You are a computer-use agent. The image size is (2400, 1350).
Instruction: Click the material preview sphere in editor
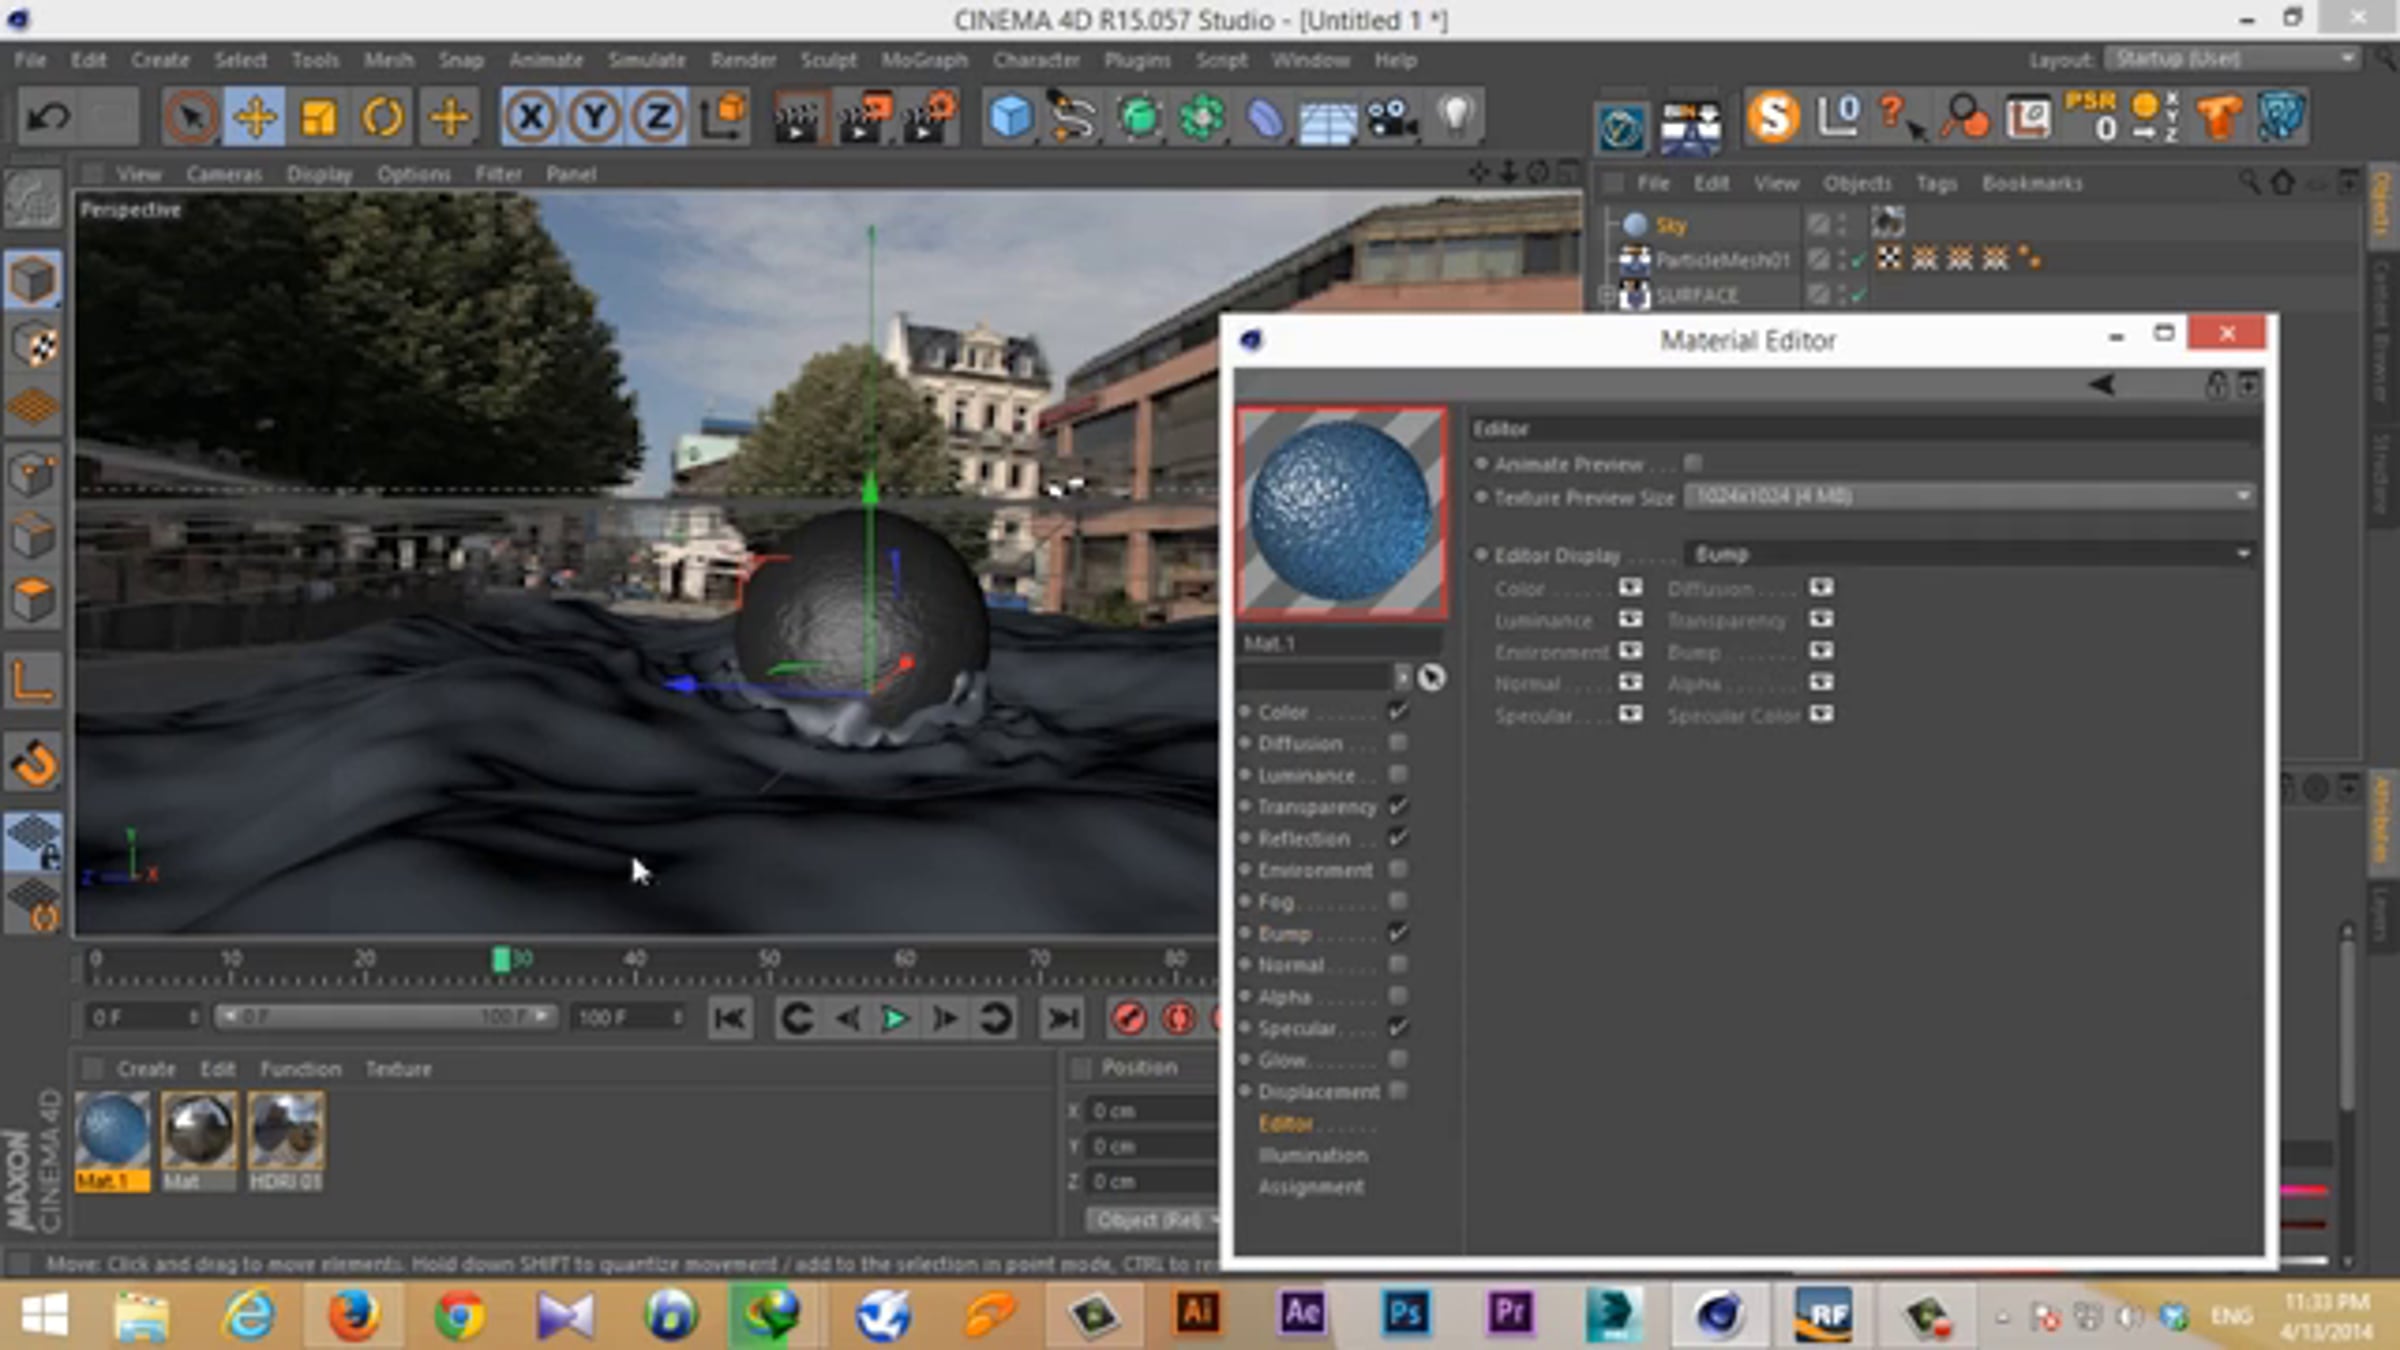pyautogui.click(x=1341, y=512)
